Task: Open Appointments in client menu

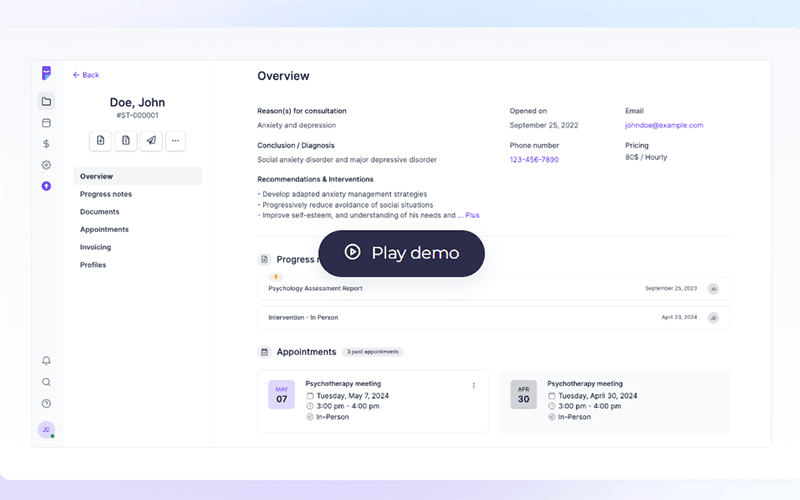Action: pyautogui.click(x=104, y=230)
